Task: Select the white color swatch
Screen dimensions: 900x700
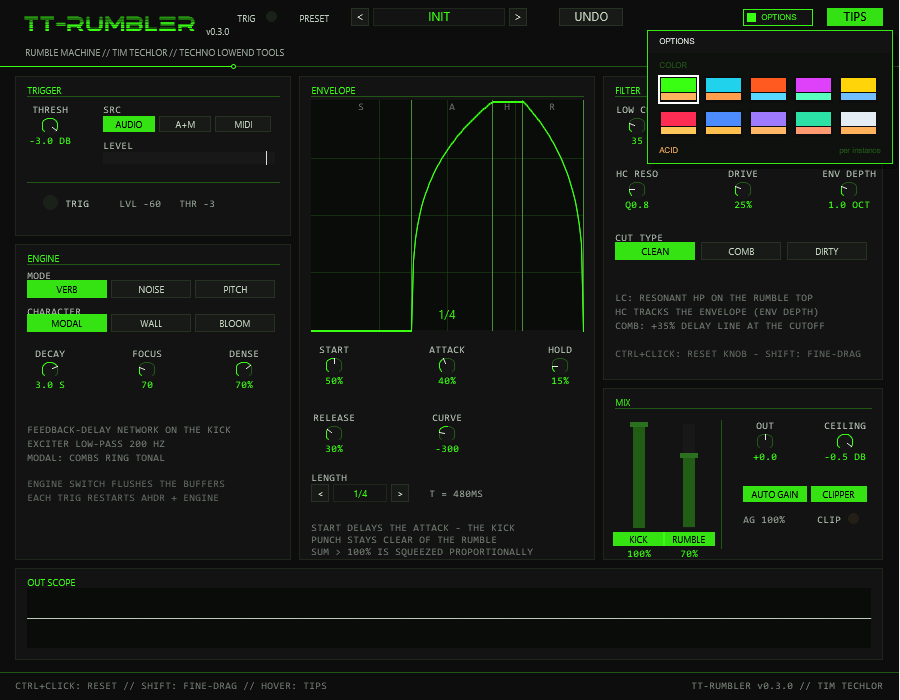Action: coord(859,123)
